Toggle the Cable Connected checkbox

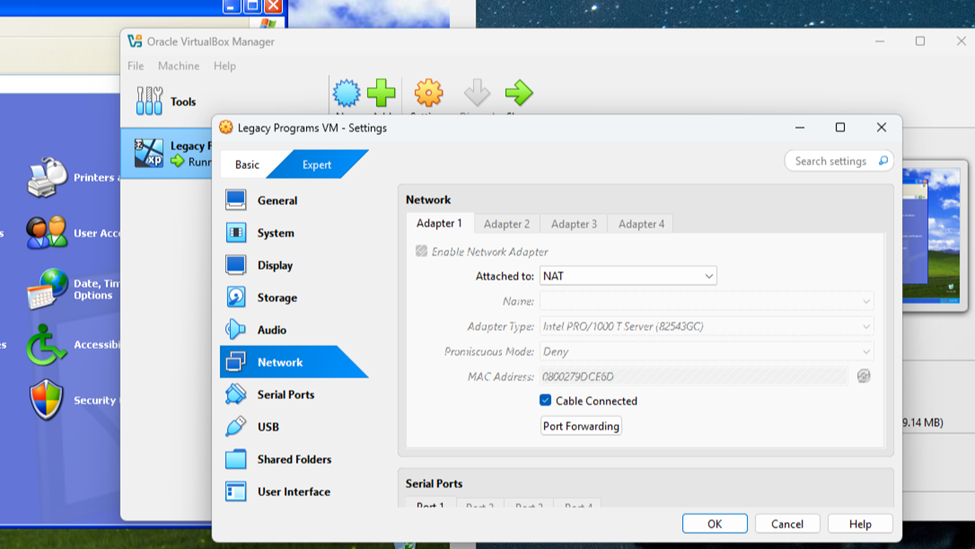pyautogui.click(x=546, y=400)
